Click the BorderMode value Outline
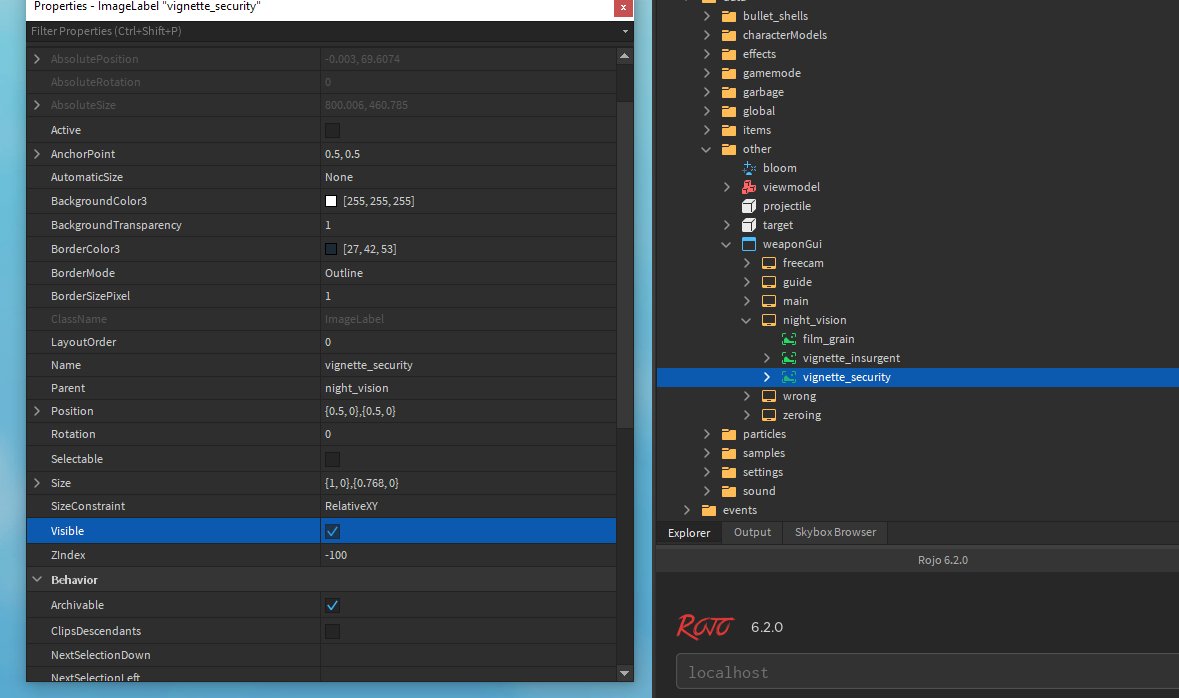 point(344,273)
